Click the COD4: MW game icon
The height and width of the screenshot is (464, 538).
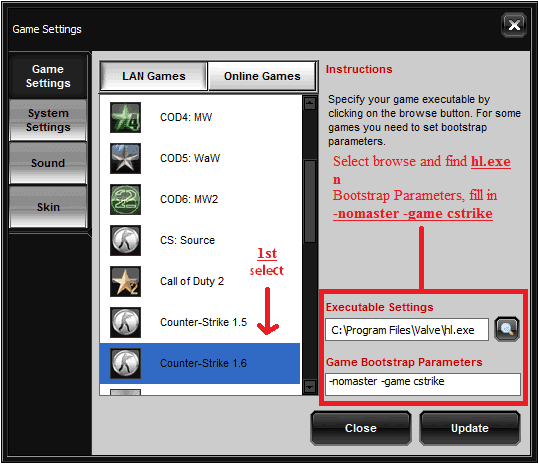(x=125, y=117)
